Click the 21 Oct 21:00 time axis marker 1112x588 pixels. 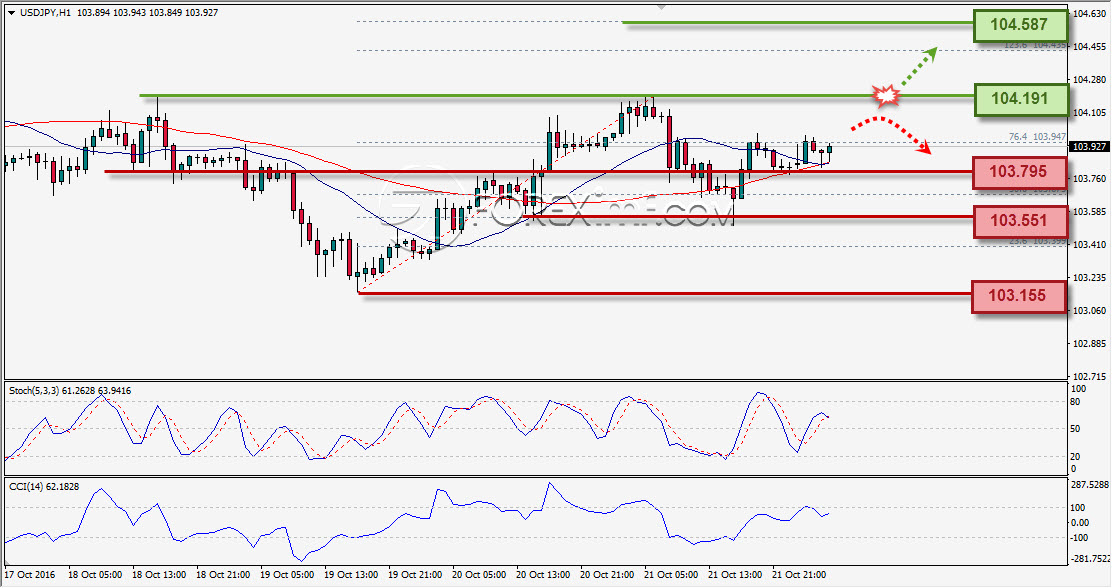[x=799, y=575]
